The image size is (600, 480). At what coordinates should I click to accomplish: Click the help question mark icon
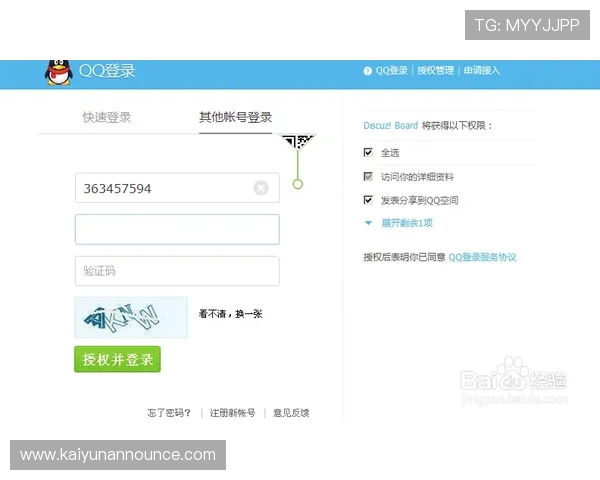(367, 71)
